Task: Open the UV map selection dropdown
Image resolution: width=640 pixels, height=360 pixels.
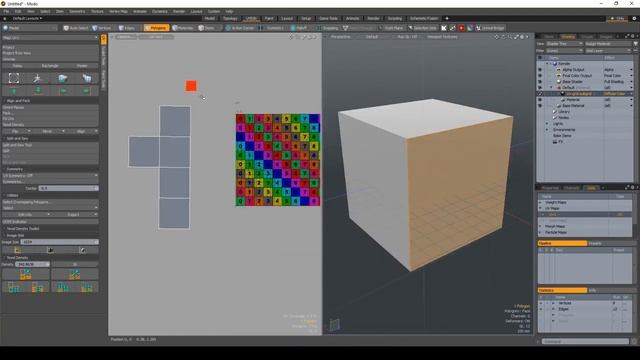Action: click(50, 38)
